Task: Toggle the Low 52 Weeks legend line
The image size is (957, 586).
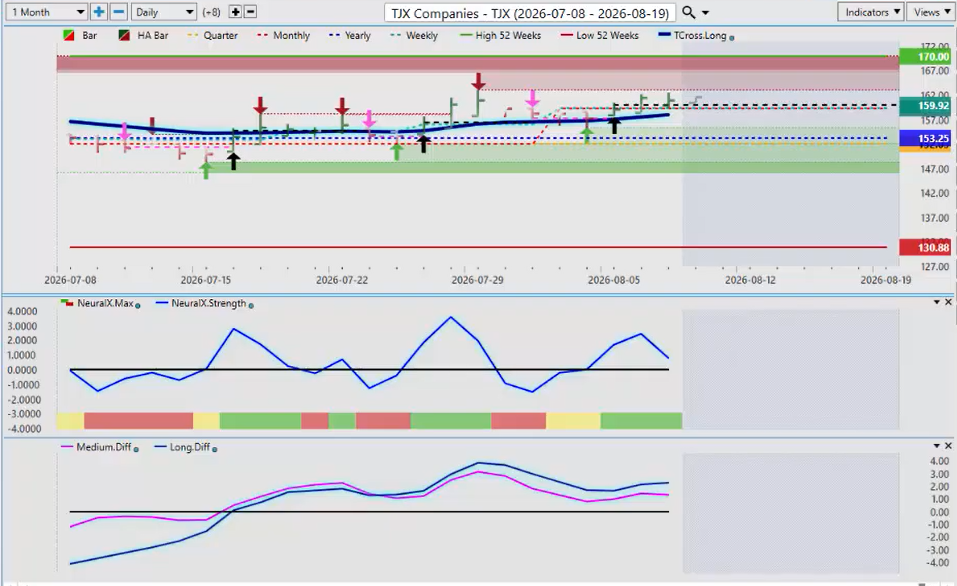Action: [600, 35]
